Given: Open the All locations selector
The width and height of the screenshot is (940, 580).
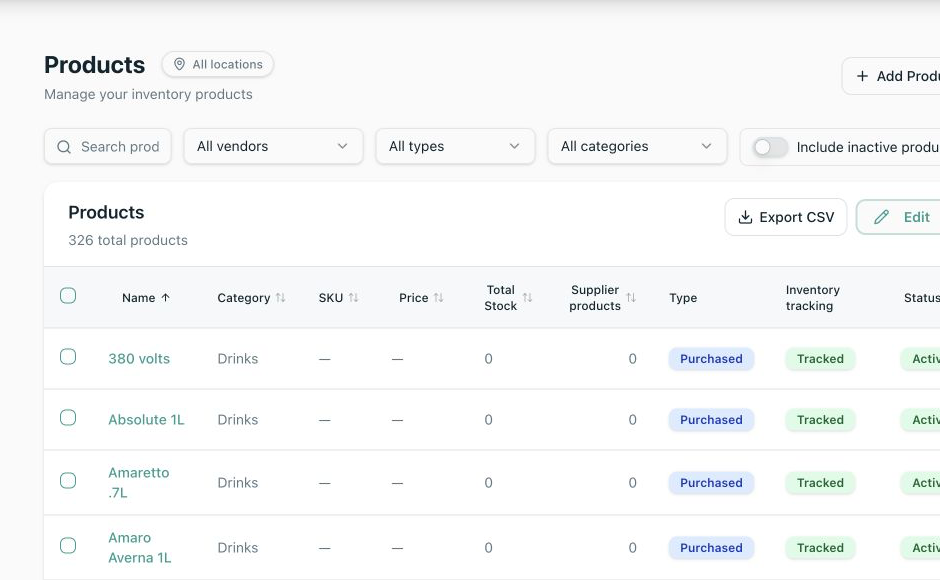Looking at the screenshot, I should click(x=218, y=64).
